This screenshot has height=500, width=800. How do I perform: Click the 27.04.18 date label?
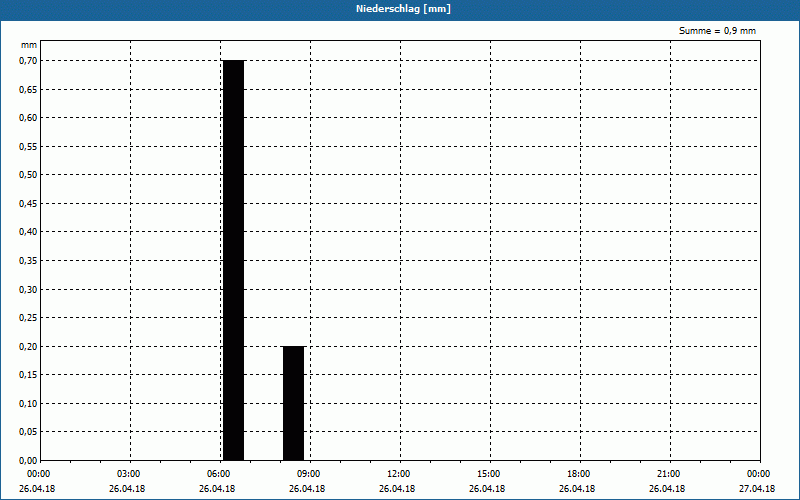point(757,489)
